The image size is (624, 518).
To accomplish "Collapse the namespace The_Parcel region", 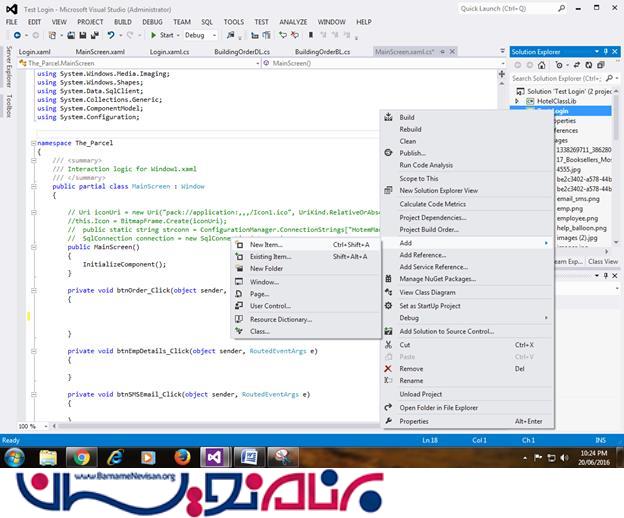I will pos(34,143).
